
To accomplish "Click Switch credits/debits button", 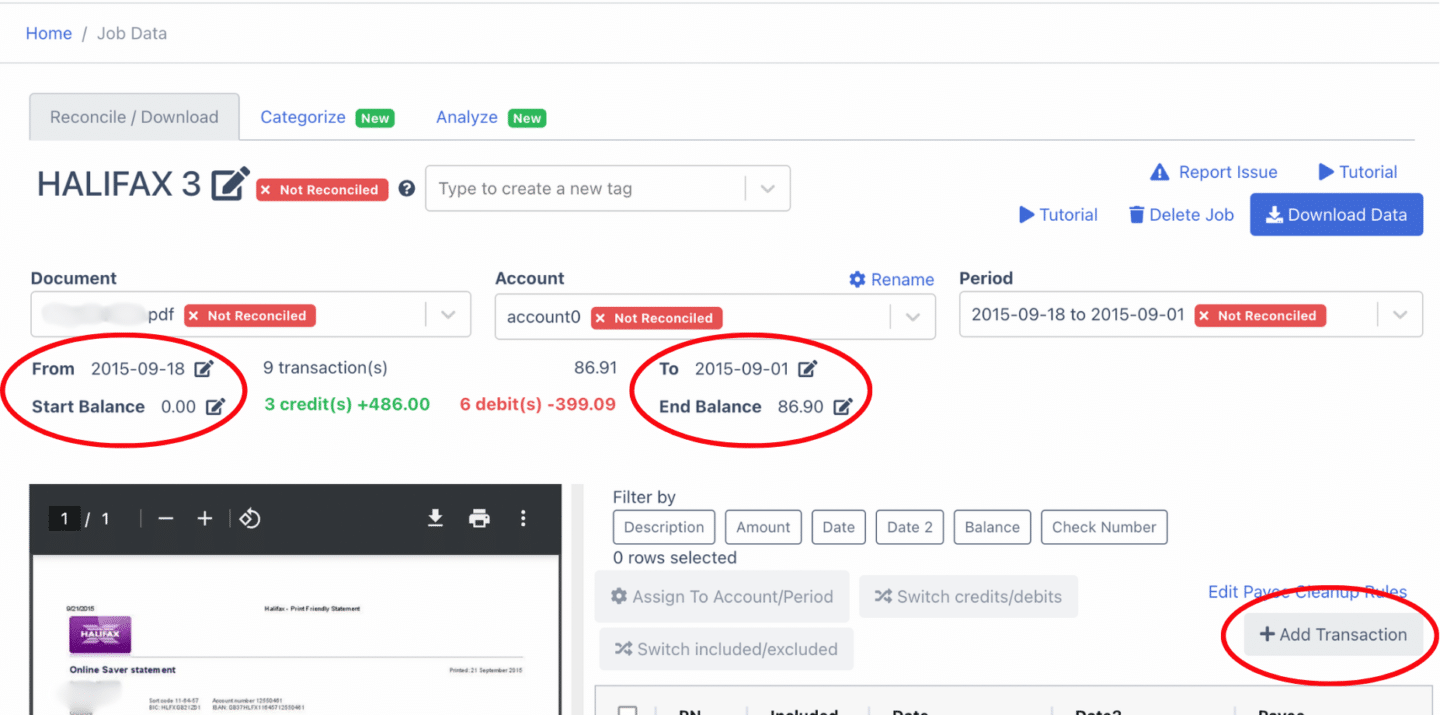I will pos(968,597).
